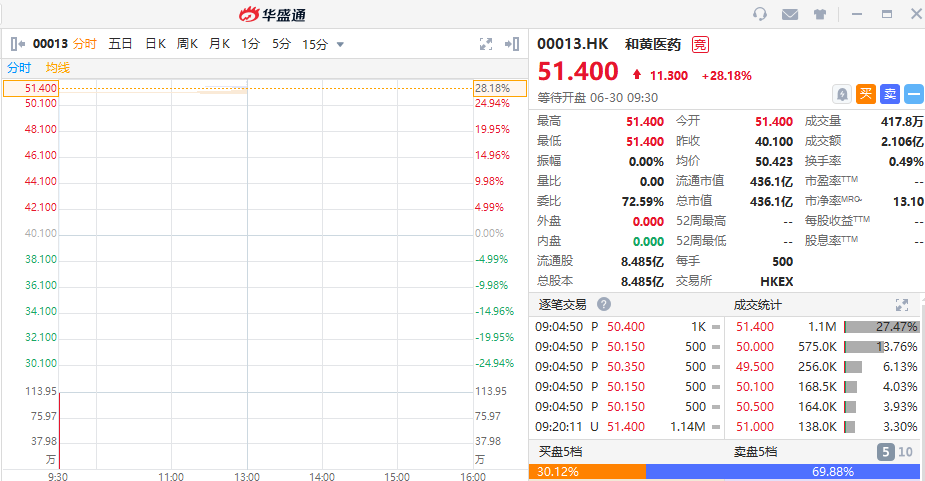Click the 等待开盘 06-30 09:30 status text

click(597, 97)
